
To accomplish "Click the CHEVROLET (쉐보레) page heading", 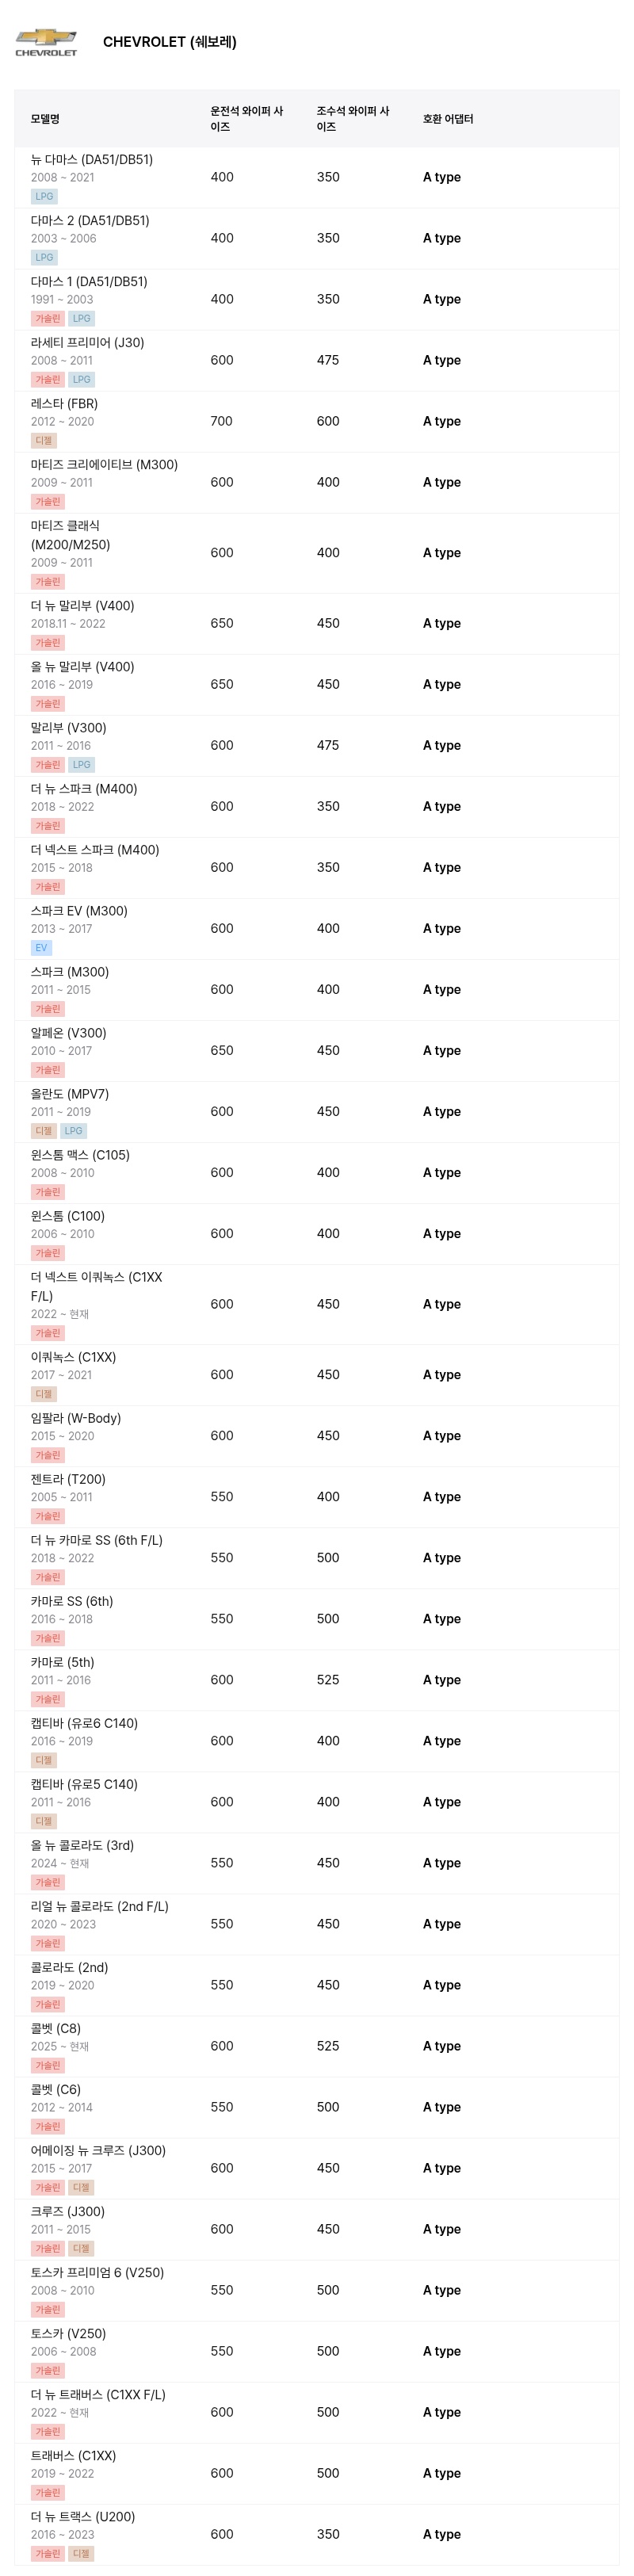I will [x=170, y=42].
